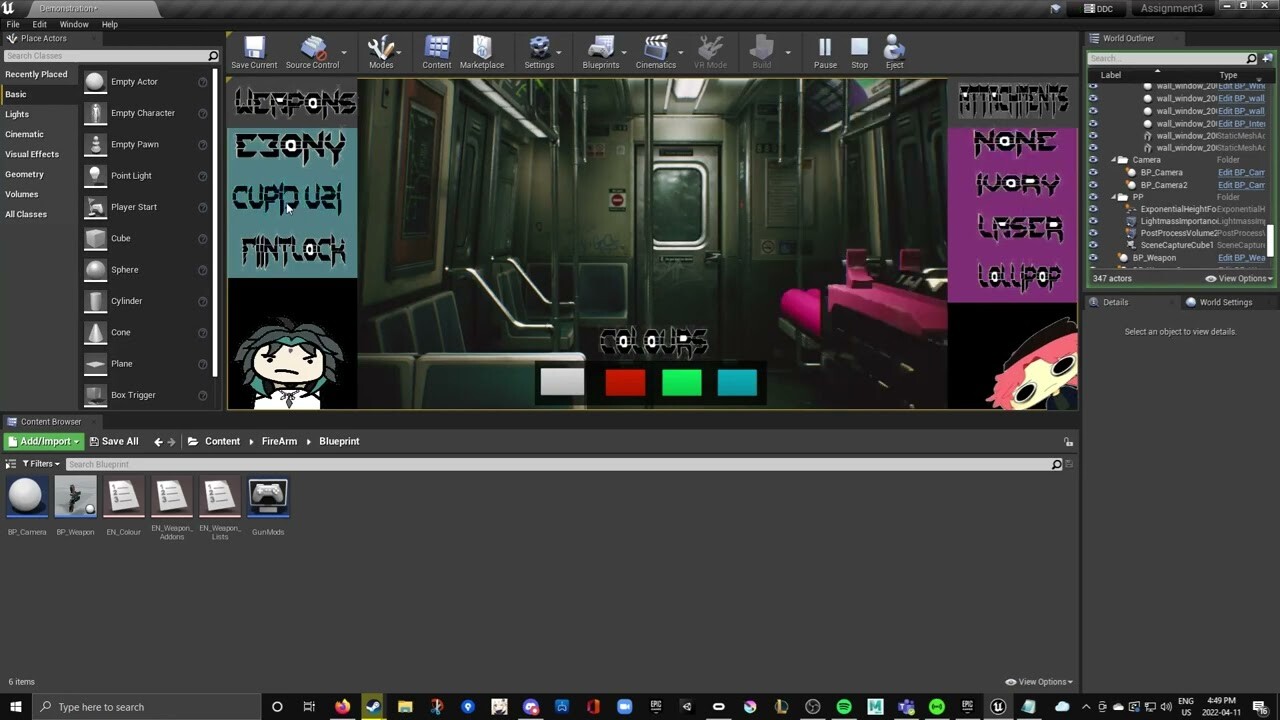Stop the play session
Image resolution: width=1280 pixels, height=720 pixels.
[859, 53]
